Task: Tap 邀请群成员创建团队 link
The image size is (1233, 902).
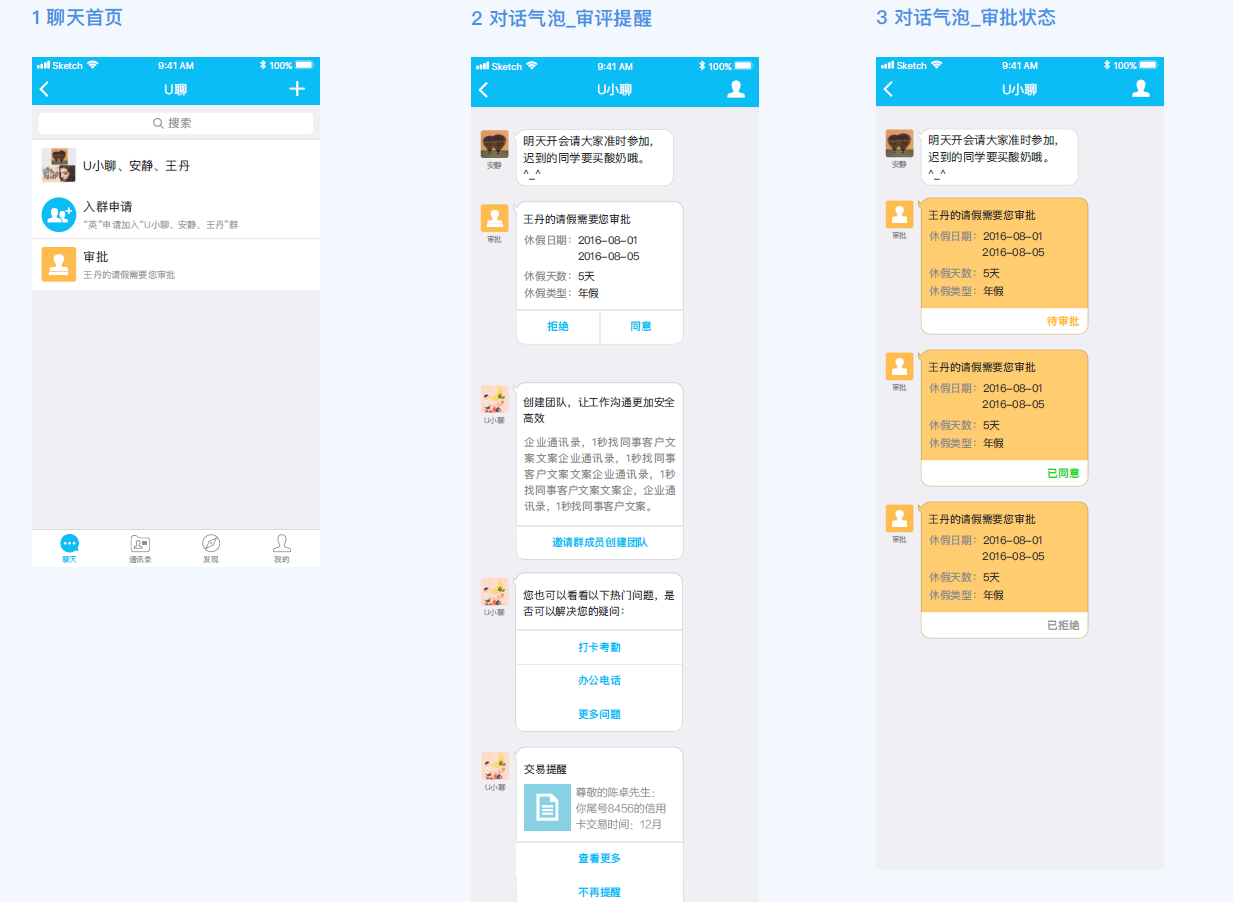Action: pos(599,542)
